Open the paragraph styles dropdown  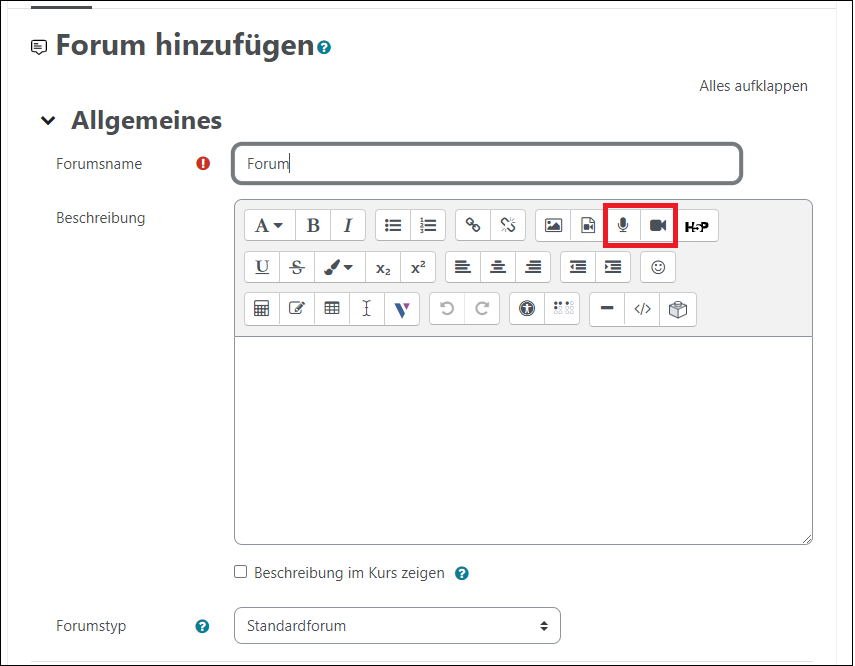click(269, 226)
